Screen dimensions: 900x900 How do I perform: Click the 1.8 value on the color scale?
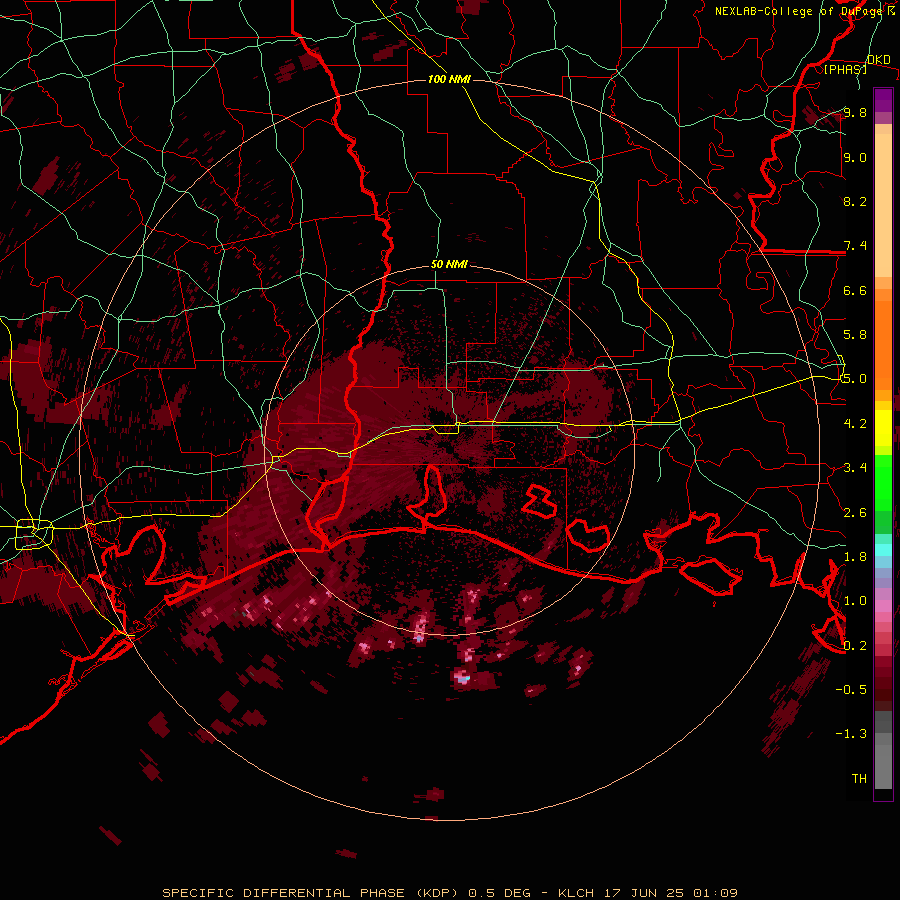pyautogui.click(x=855, y=557)
